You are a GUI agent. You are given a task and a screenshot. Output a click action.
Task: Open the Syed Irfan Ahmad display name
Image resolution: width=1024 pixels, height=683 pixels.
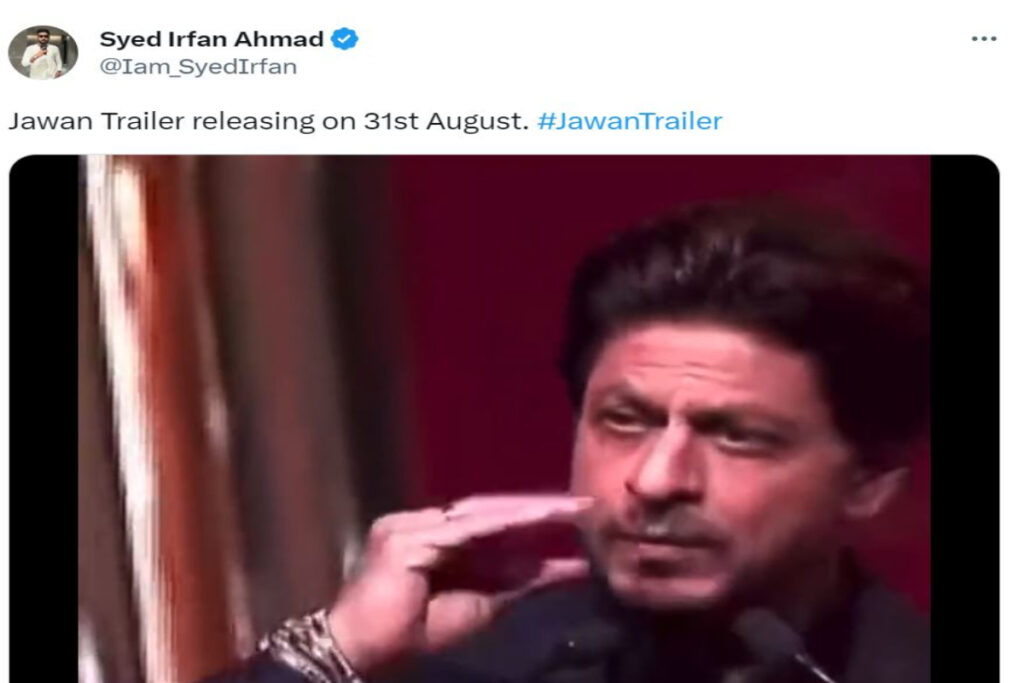(x=212, y=39)
